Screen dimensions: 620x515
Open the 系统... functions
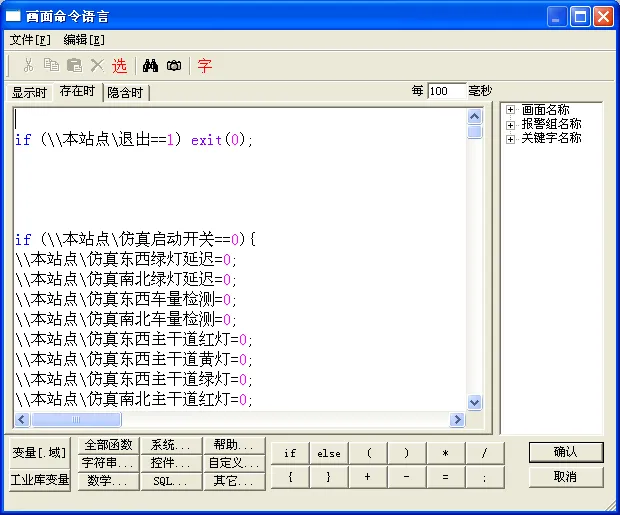[x=171, y=445]
